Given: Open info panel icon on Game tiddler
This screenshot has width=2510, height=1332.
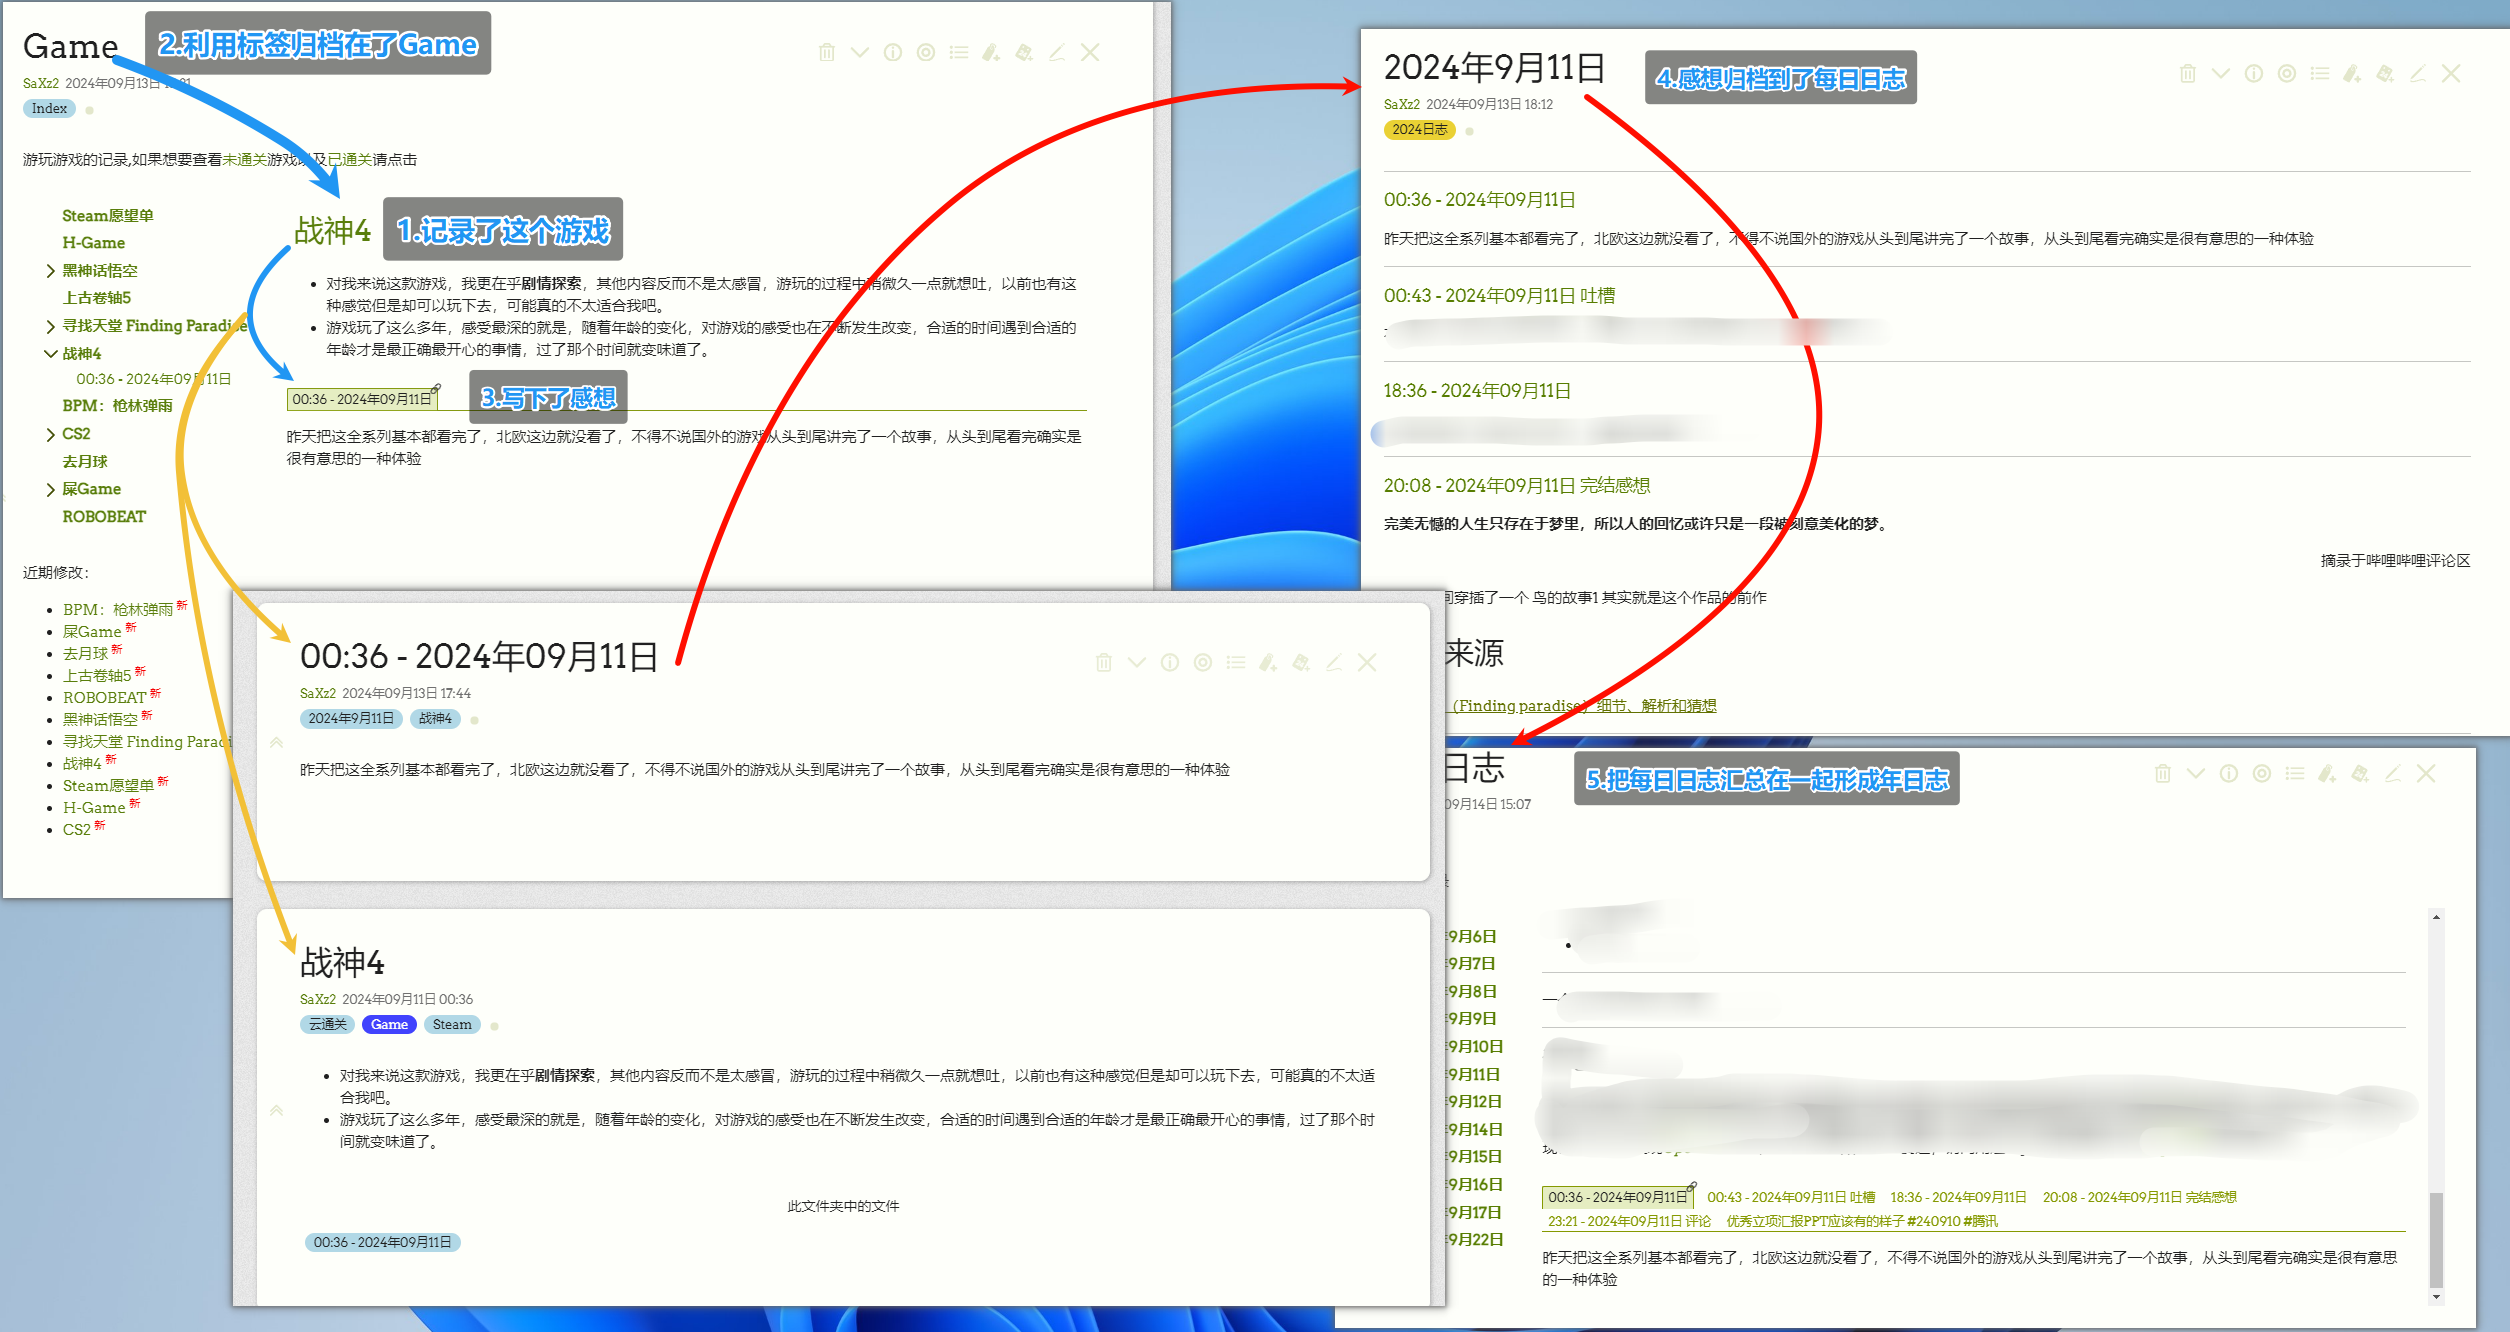Looking at the screenshot, I should [892, 53].
